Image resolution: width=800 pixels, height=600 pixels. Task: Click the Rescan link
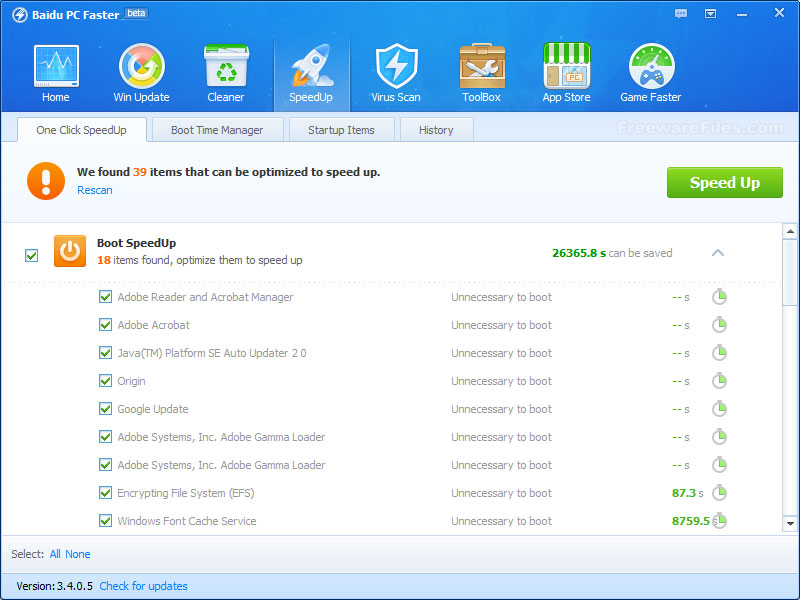[95, 190]
